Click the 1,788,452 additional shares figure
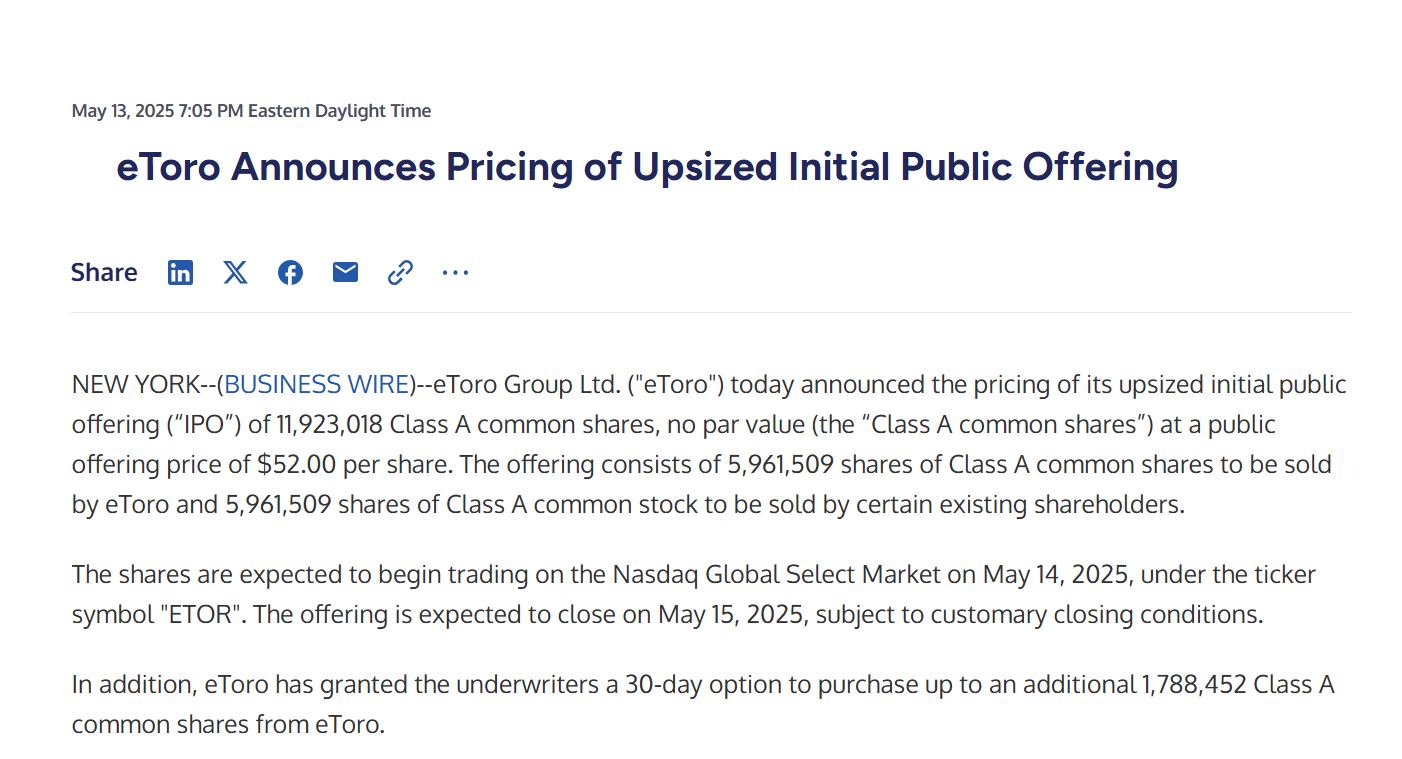The width and height of the screenshot is (1402, 759). click(1193, 685)
